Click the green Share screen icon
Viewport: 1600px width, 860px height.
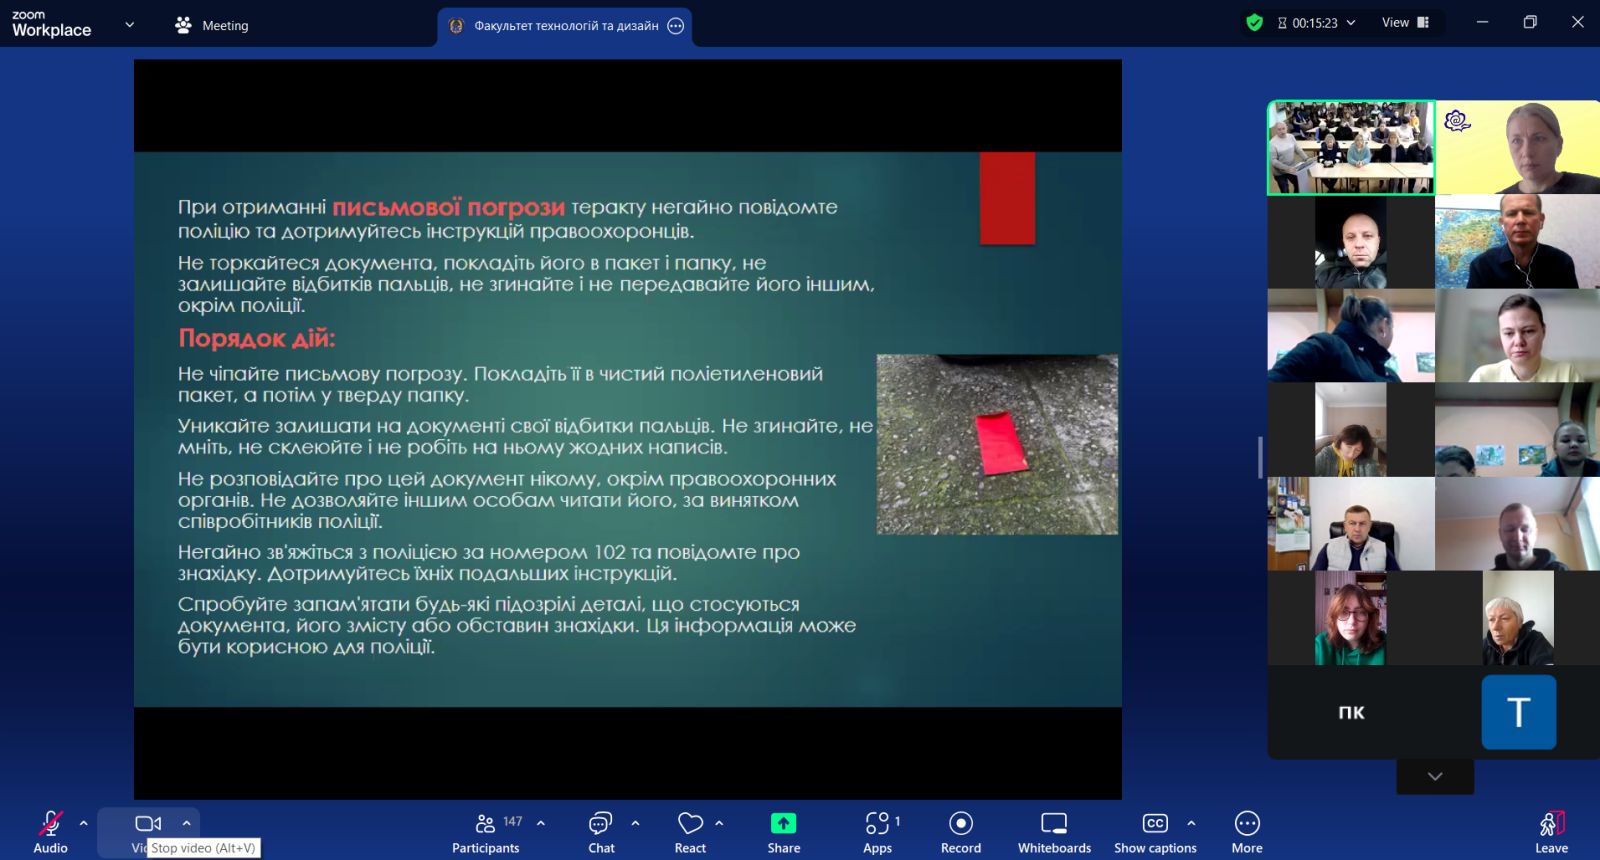pyautogui.click(x=784, y=823)
